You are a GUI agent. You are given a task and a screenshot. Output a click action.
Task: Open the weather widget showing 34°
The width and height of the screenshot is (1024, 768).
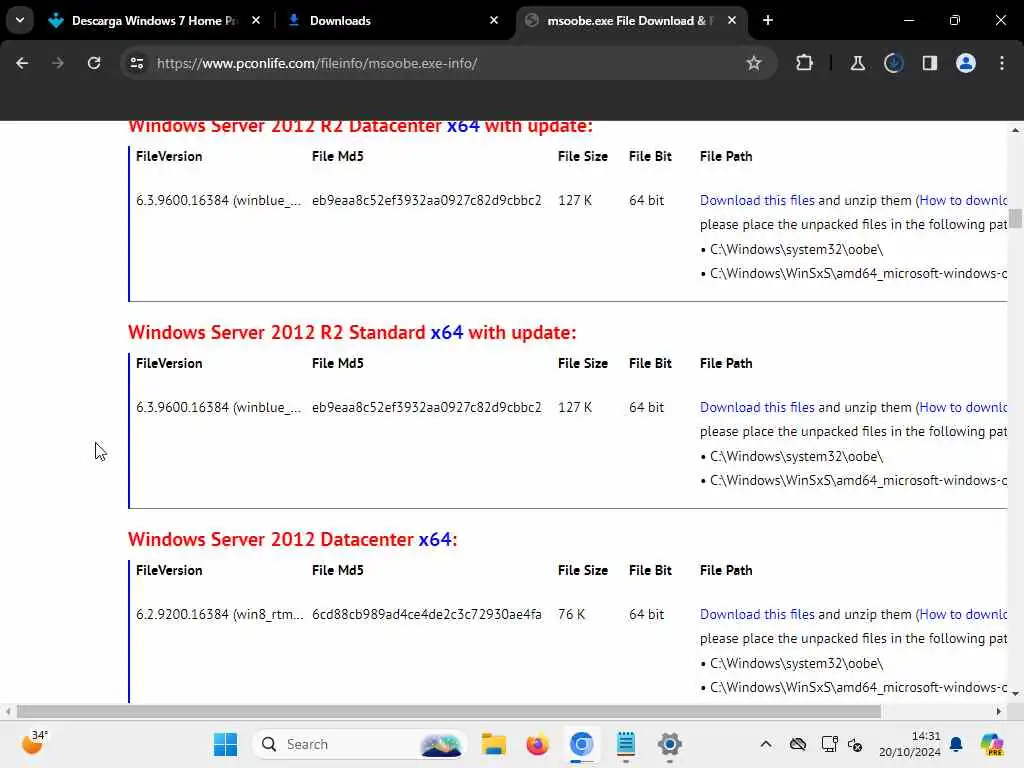point(34,743)
